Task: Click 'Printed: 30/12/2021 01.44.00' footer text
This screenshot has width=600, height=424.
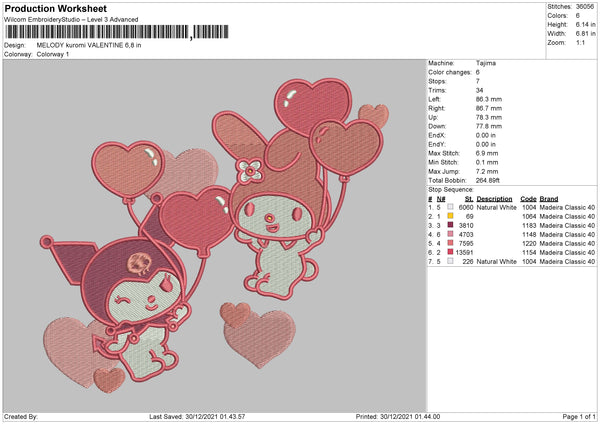Action: coord(398,417)
